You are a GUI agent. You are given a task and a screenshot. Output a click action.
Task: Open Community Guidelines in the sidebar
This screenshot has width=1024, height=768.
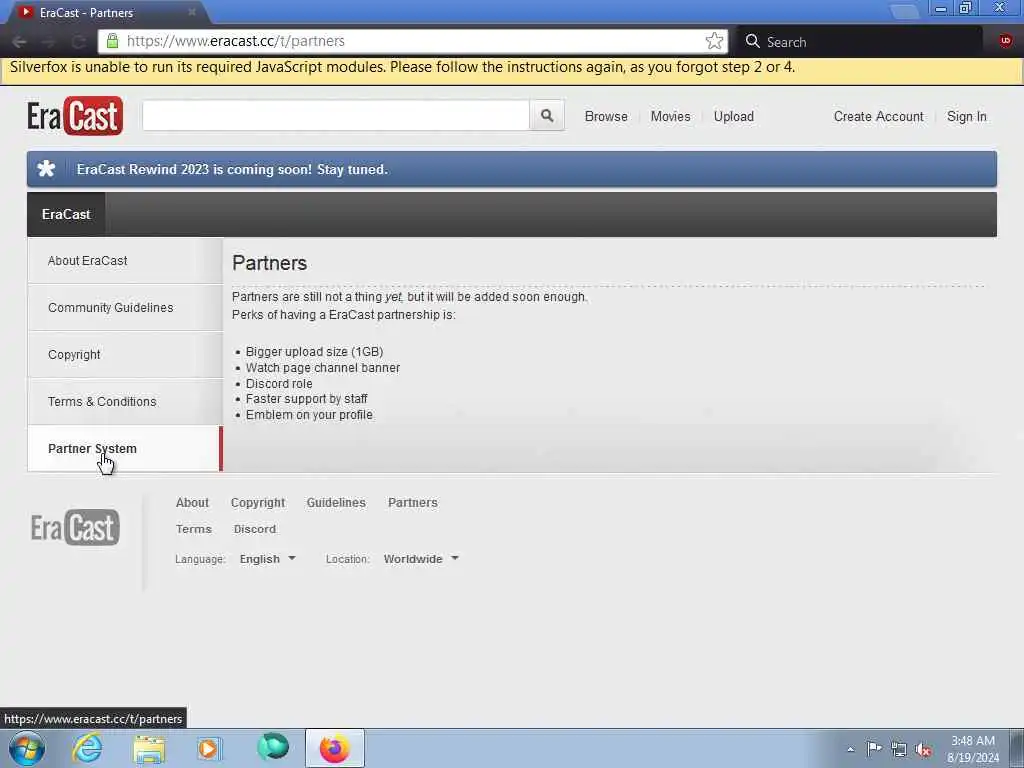(125, 308)
